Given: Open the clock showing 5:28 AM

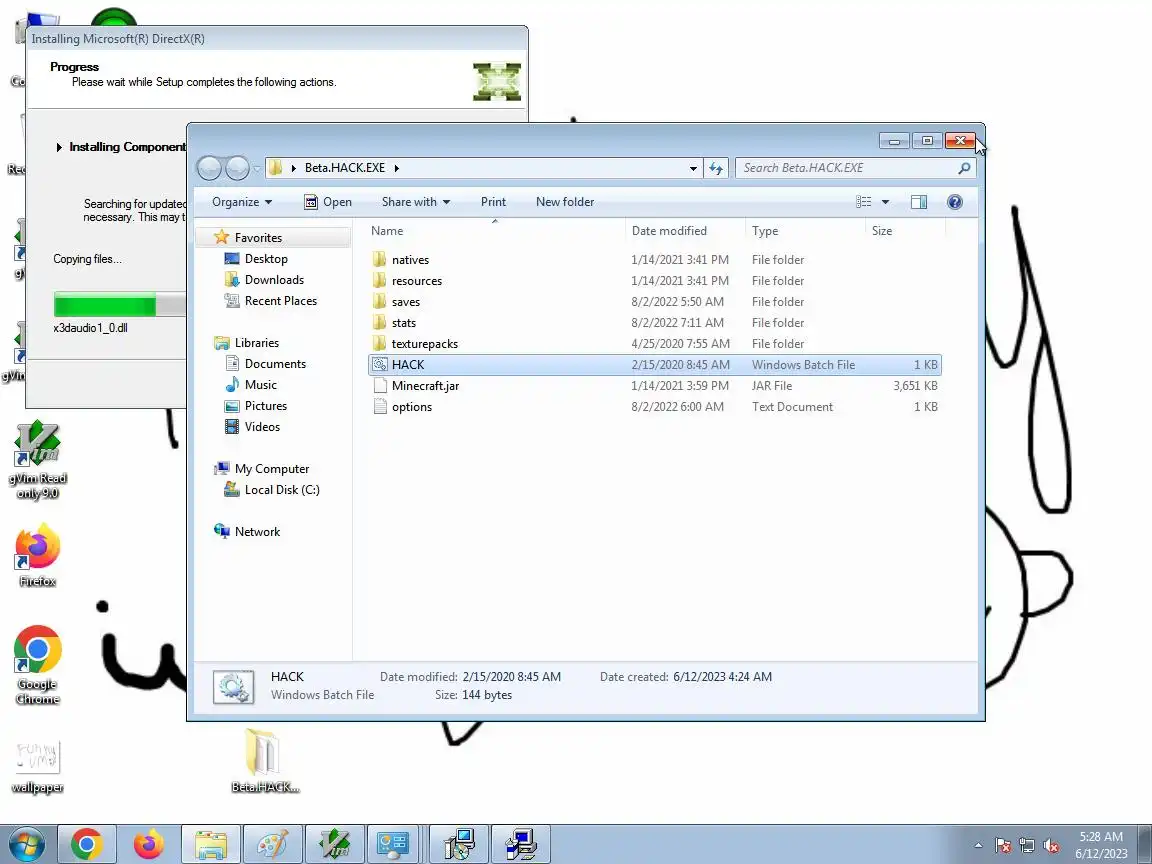Looking at the screenshot, I should (x=1101, y=845).
